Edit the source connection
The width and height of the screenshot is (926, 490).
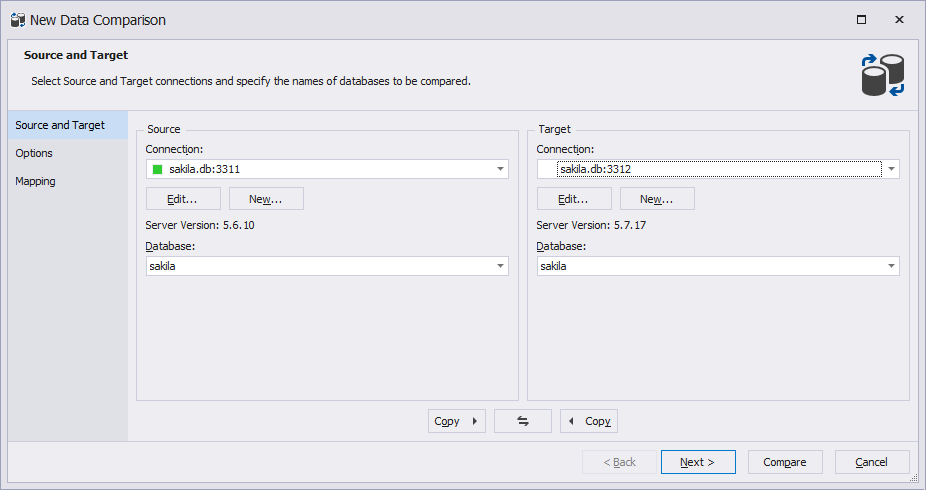coord(183,199)
